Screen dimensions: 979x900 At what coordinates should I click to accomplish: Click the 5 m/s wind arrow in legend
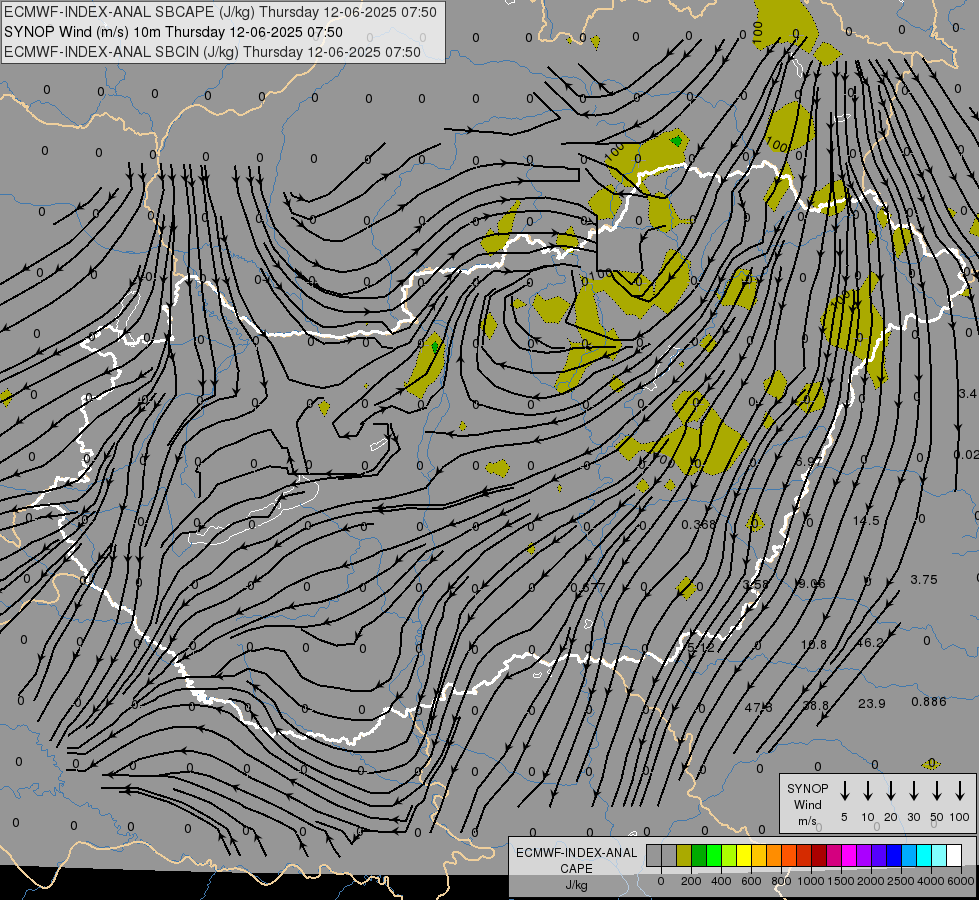tap(844, 791)
